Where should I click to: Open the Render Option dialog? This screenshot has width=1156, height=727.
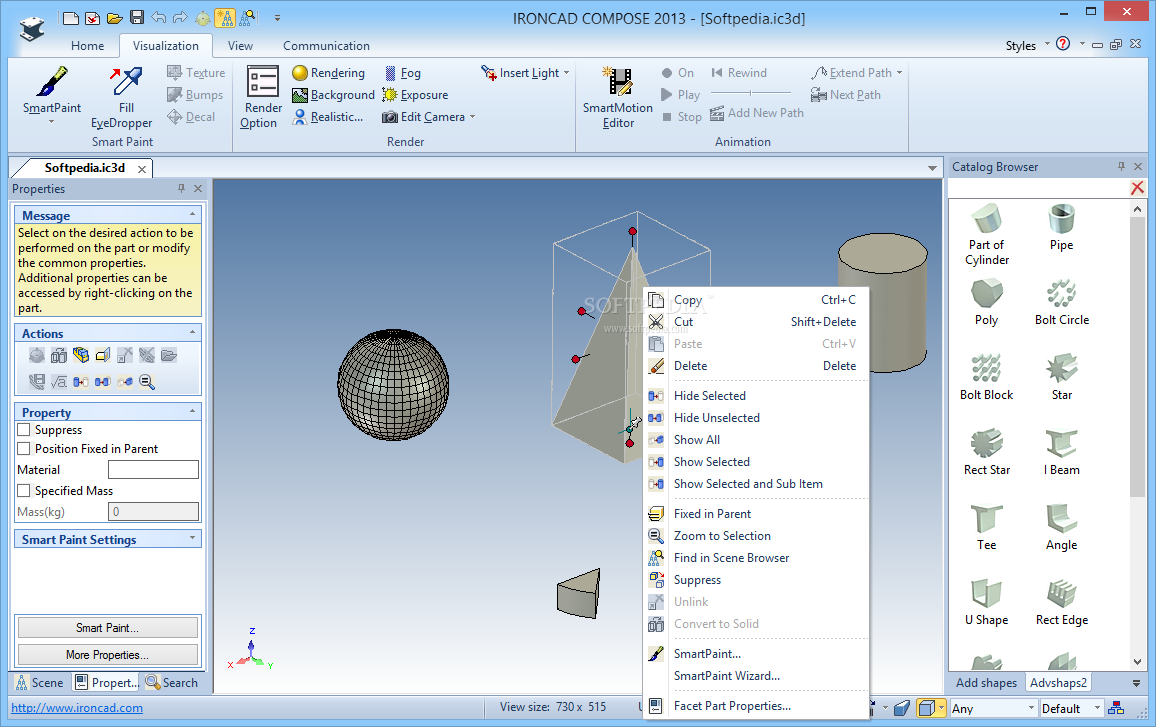(x=263, y=97)
